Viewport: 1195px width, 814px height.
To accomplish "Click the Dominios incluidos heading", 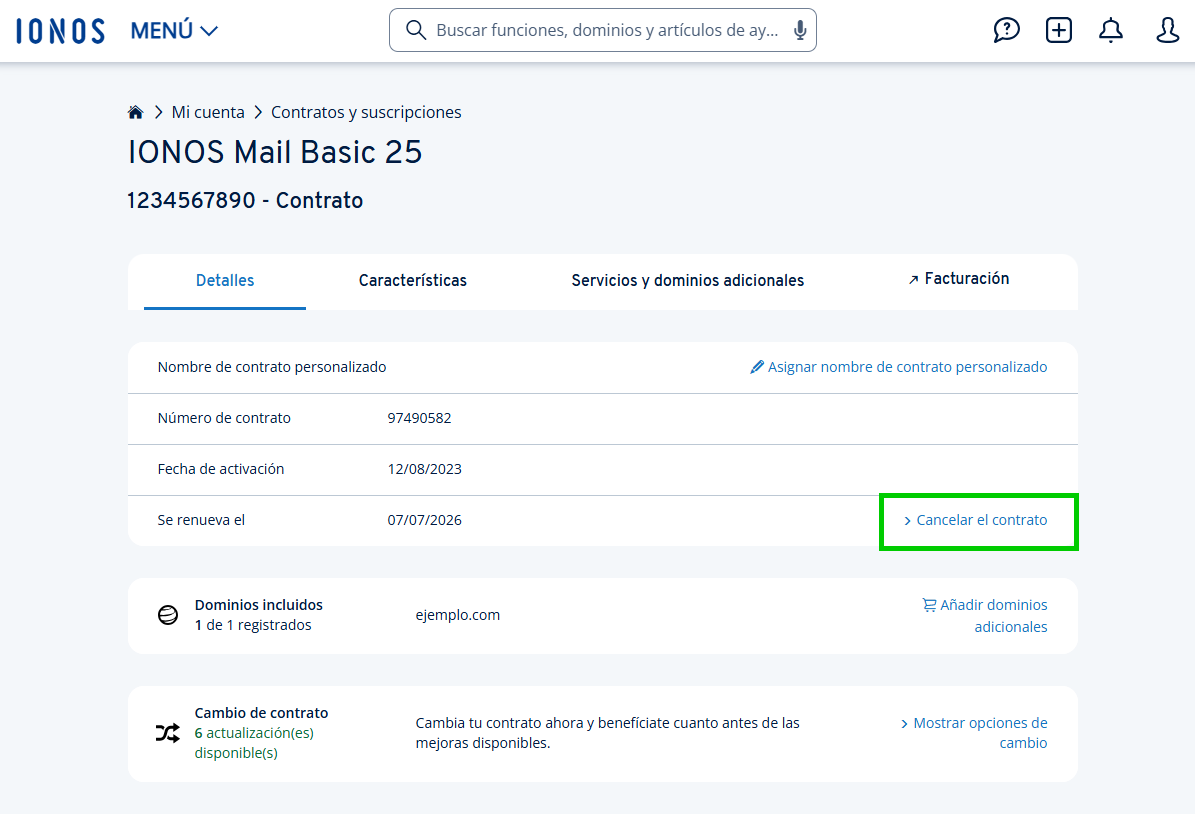I will pos(258,604).
